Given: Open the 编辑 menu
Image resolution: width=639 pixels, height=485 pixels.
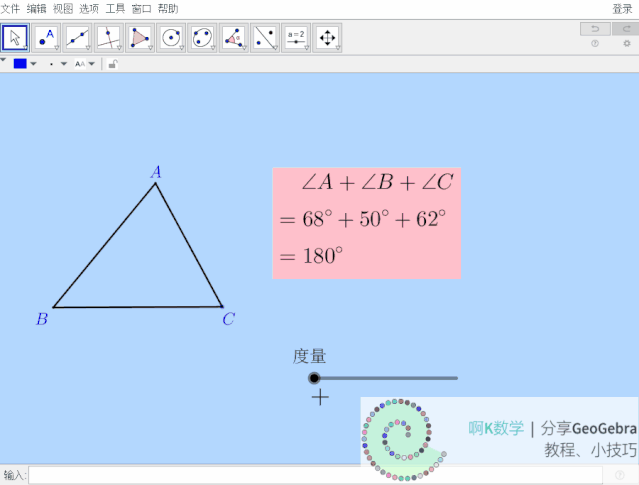Looking at the screenshot, I should point(36,9).
